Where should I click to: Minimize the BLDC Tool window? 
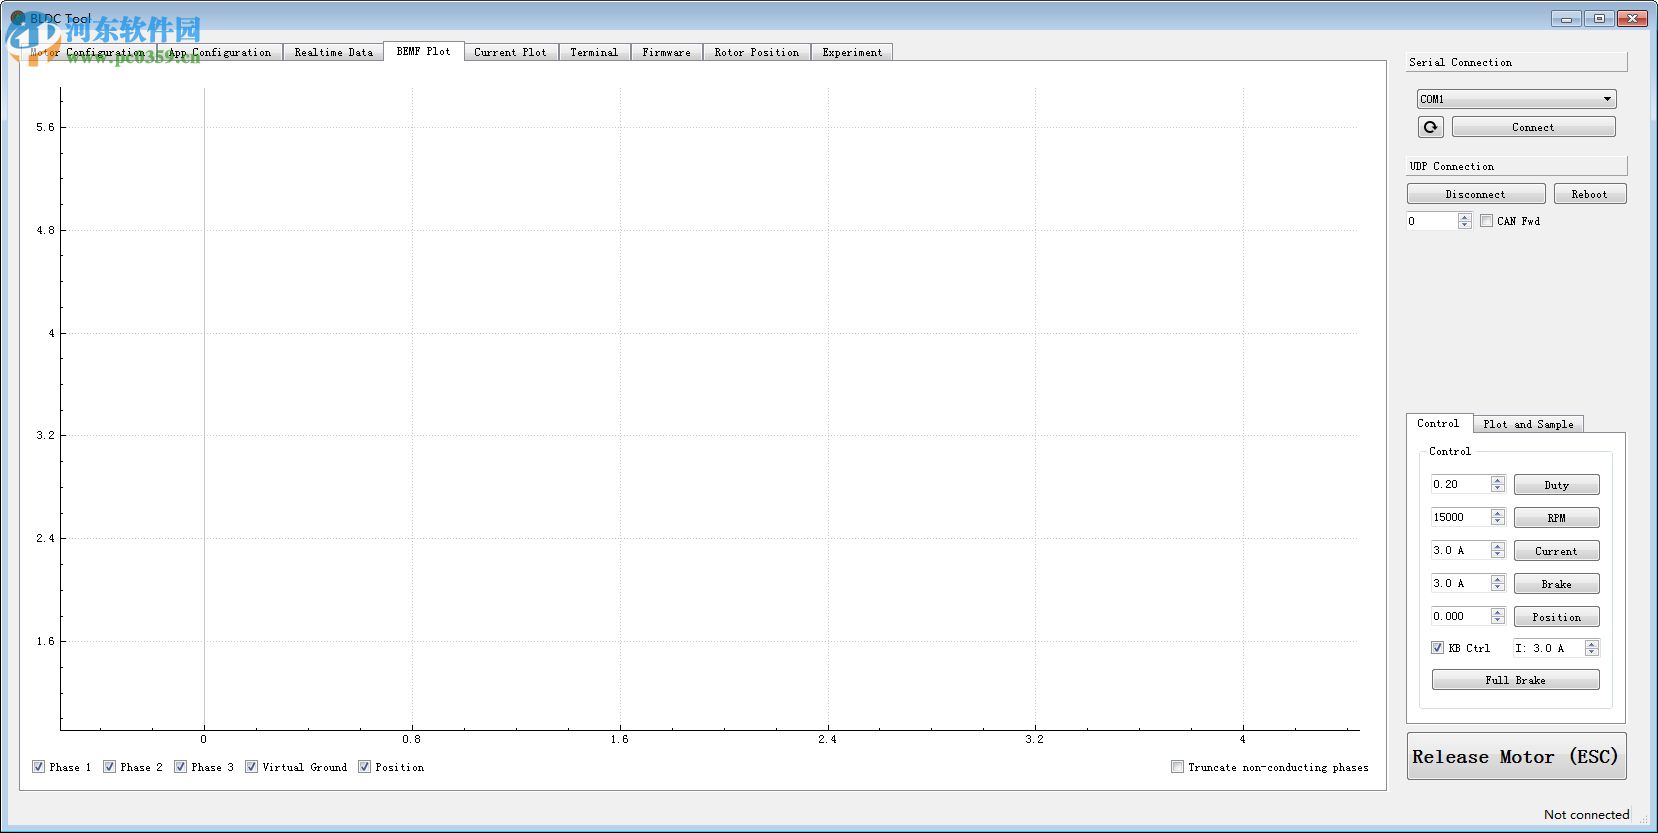(1566, 18)
